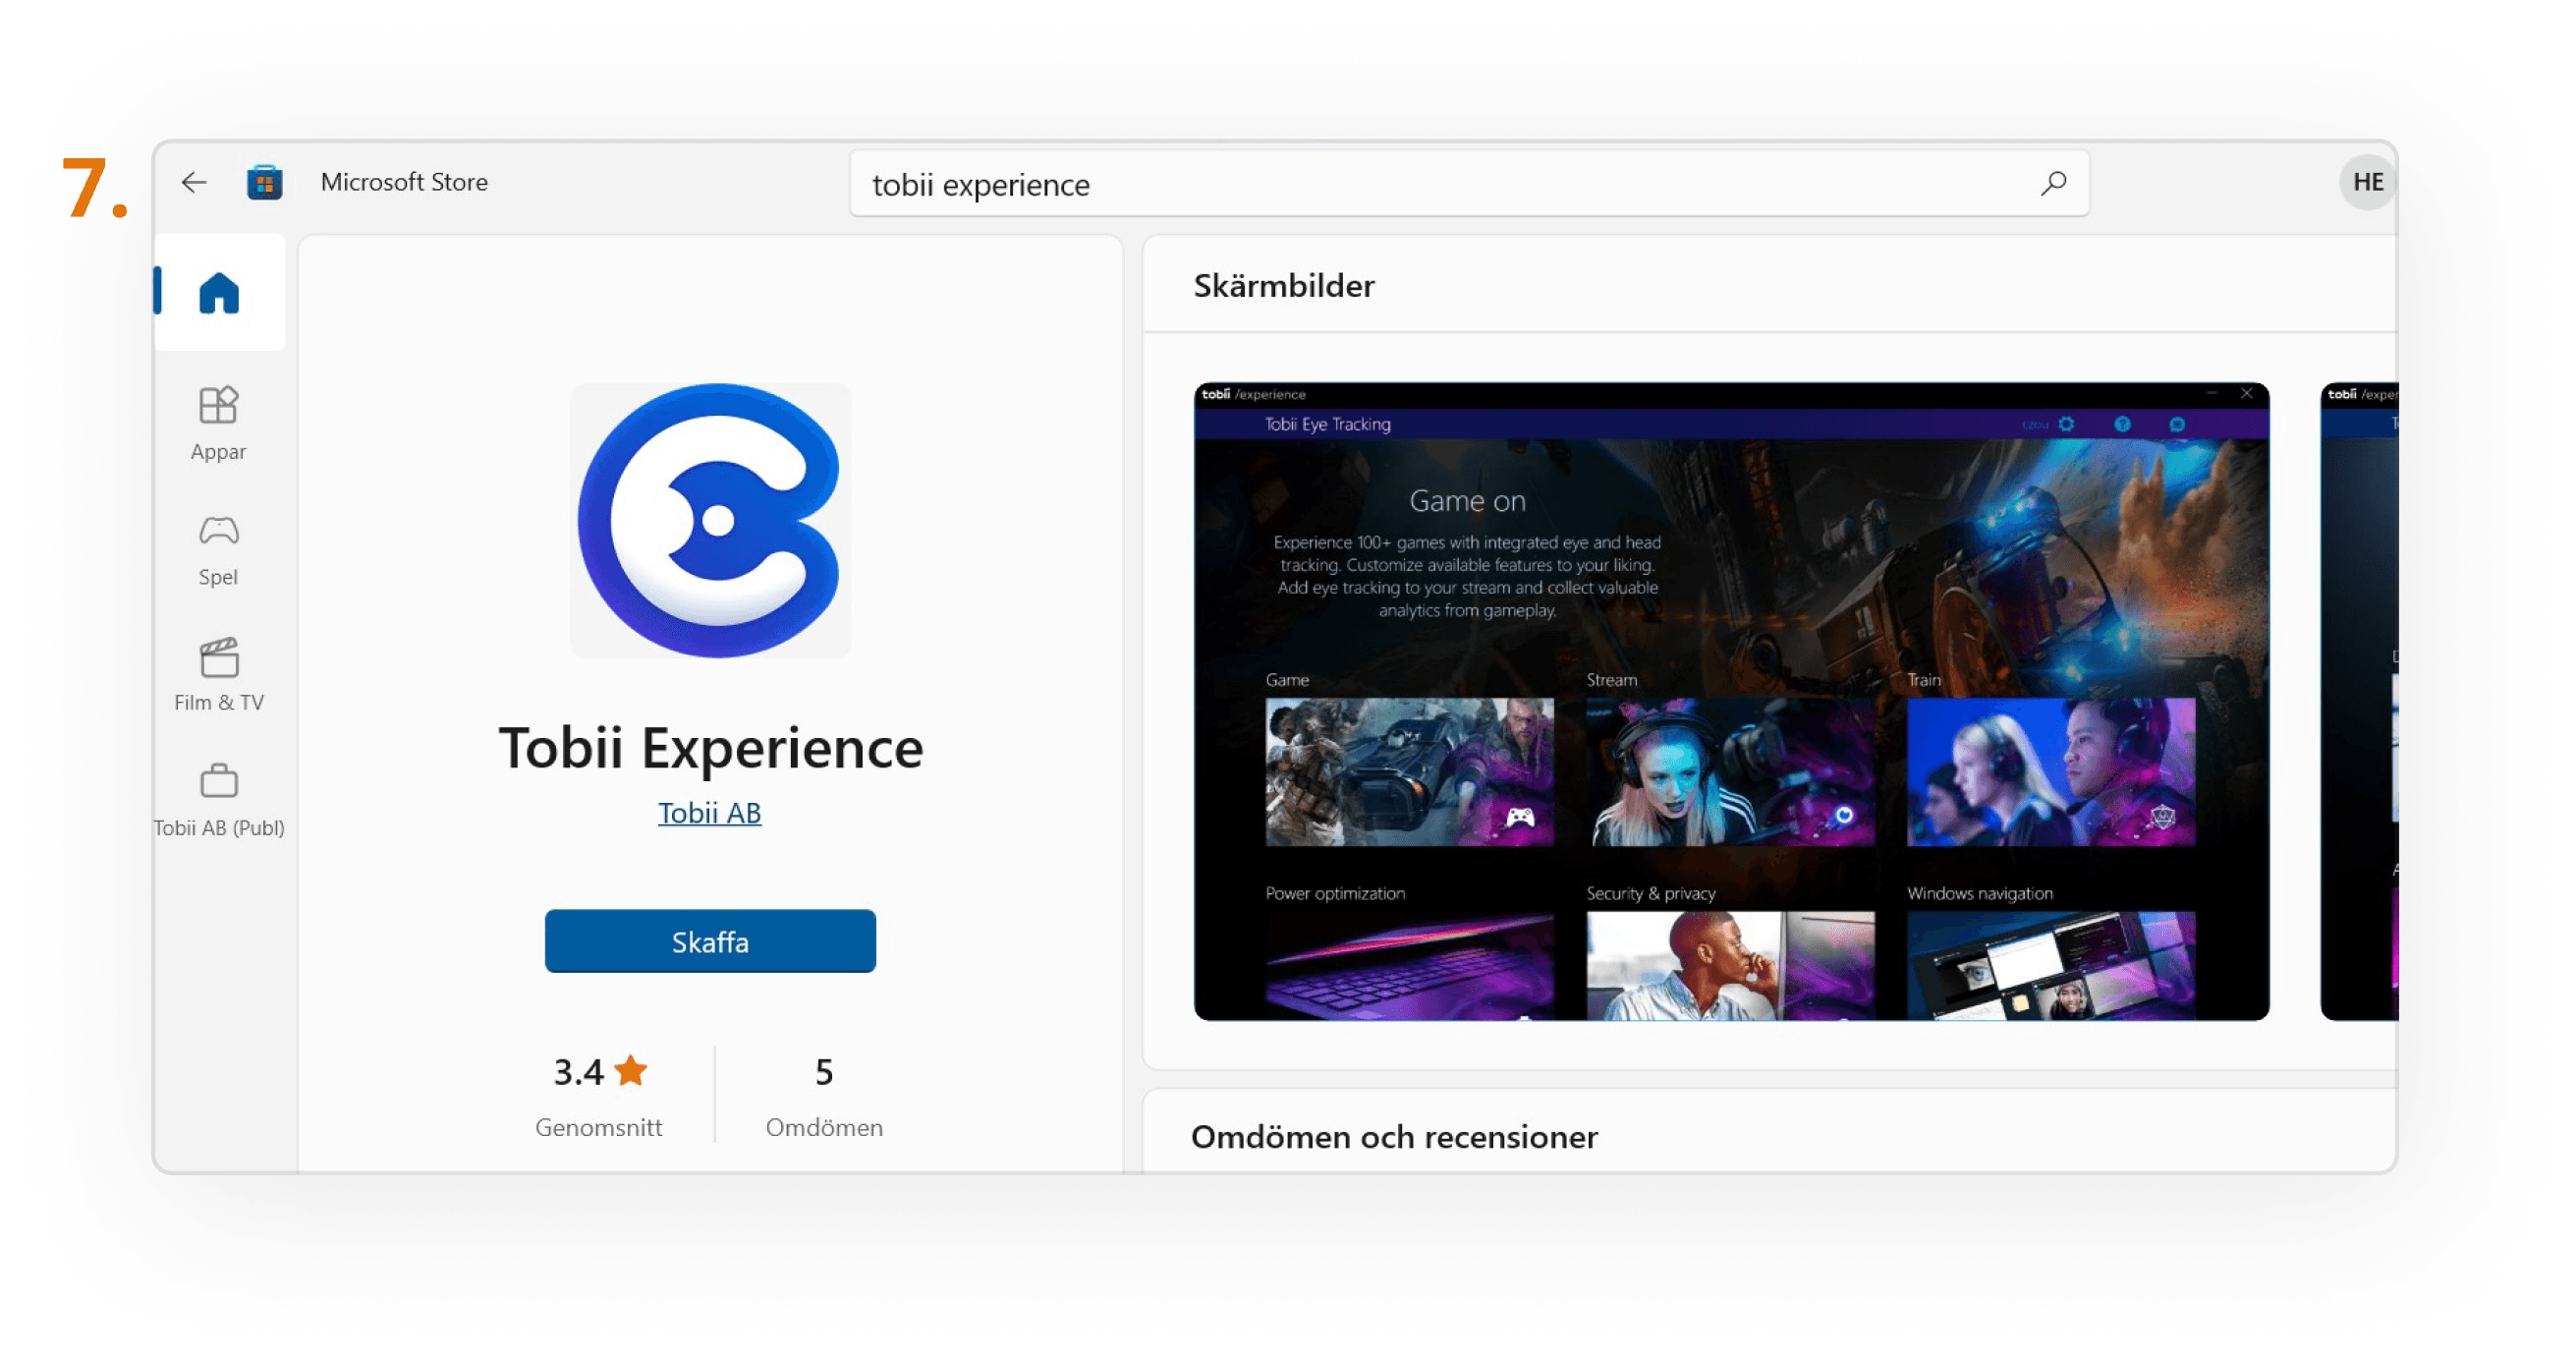Viewport: 2576px width, 1364px height.
Task: Focus the search box containing tobii experience
Action: pyautogui.click(x=1469, y=183)
